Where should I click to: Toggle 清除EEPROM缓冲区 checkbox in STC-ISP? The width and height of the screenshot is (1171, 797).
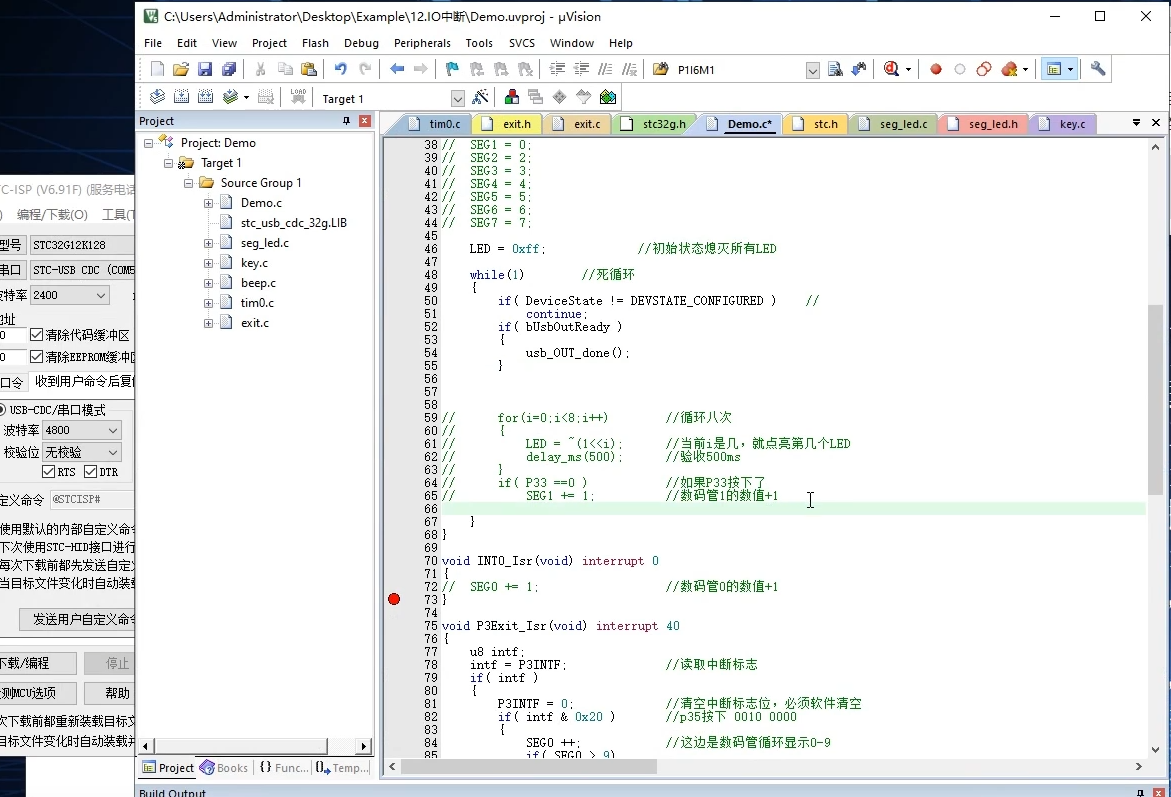tap(37, 357)
